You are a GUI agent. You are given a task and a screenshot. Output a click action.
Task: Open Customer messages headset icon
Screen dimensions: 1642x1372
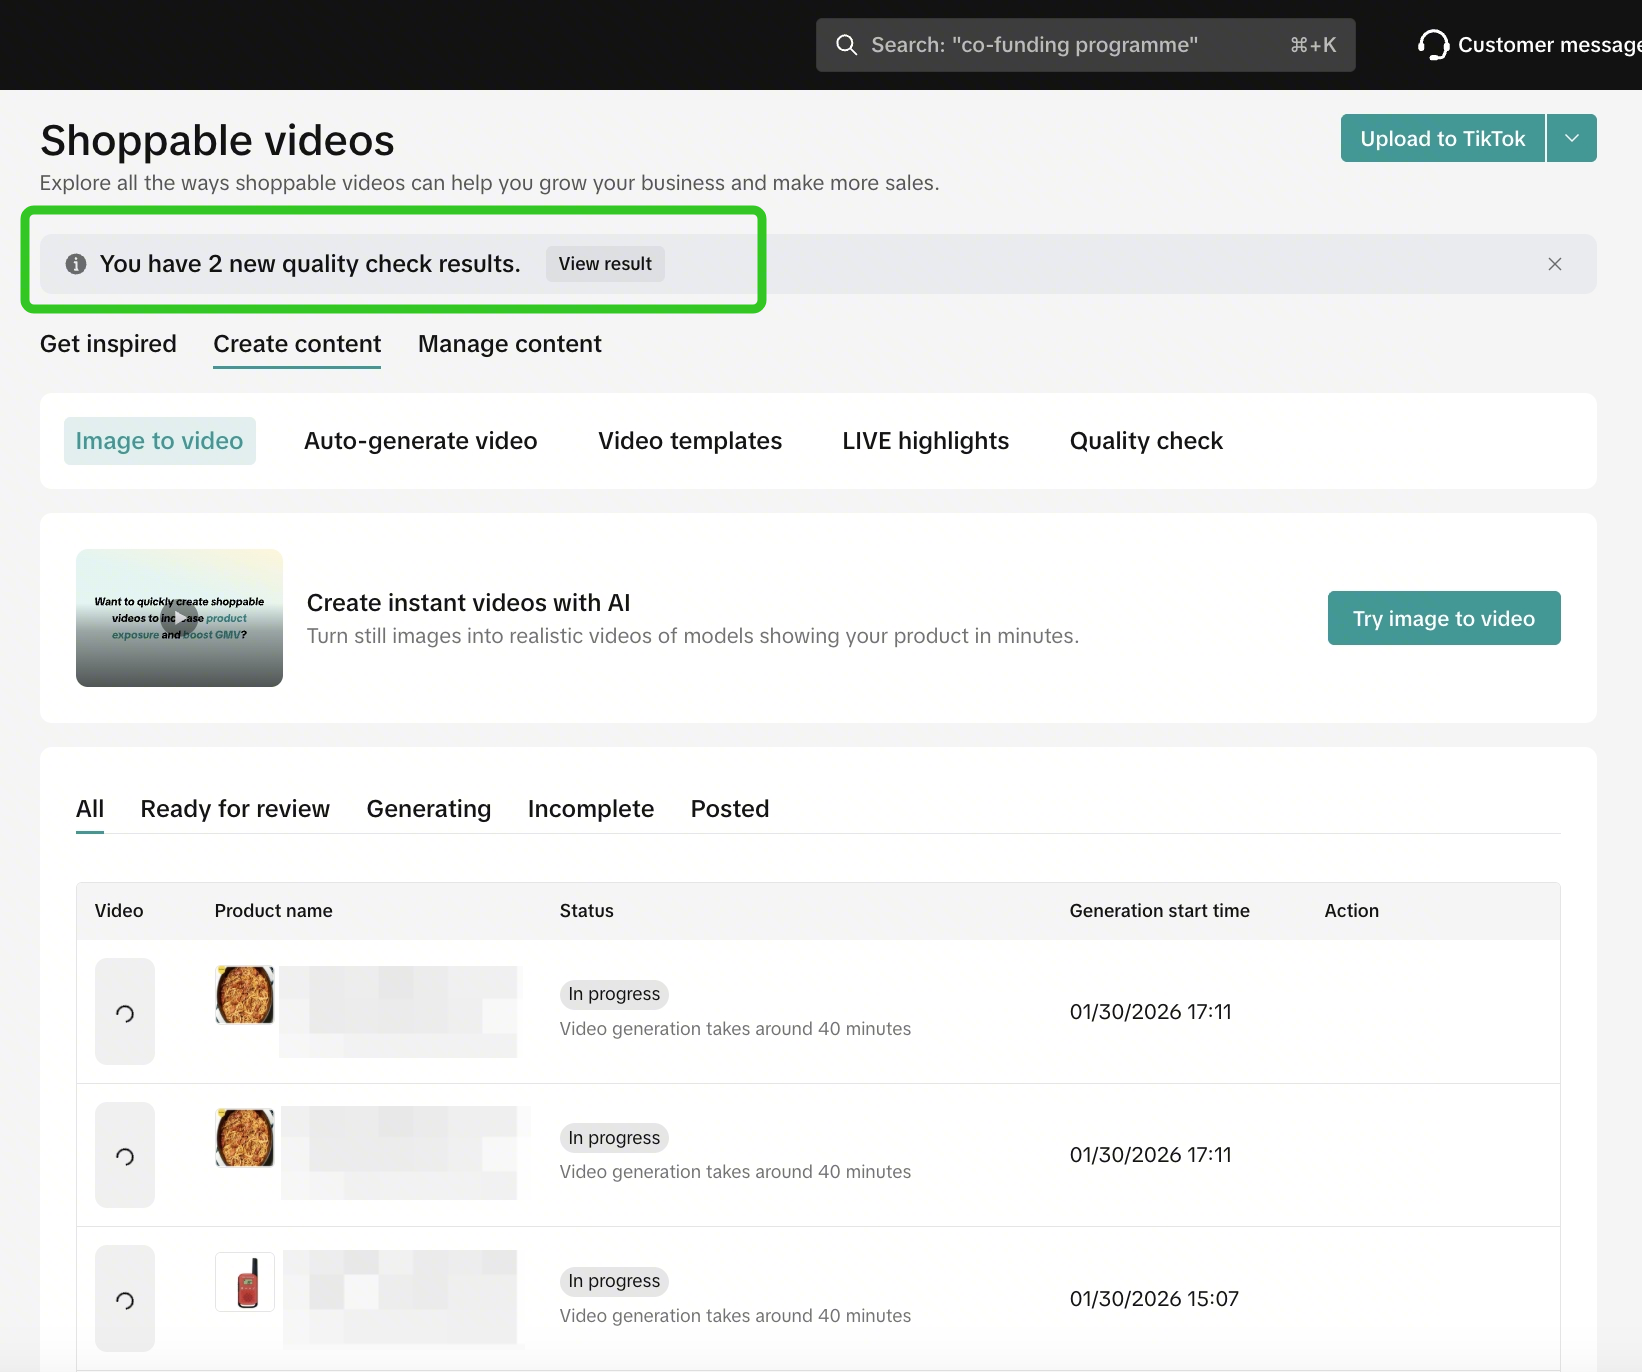1433,45
